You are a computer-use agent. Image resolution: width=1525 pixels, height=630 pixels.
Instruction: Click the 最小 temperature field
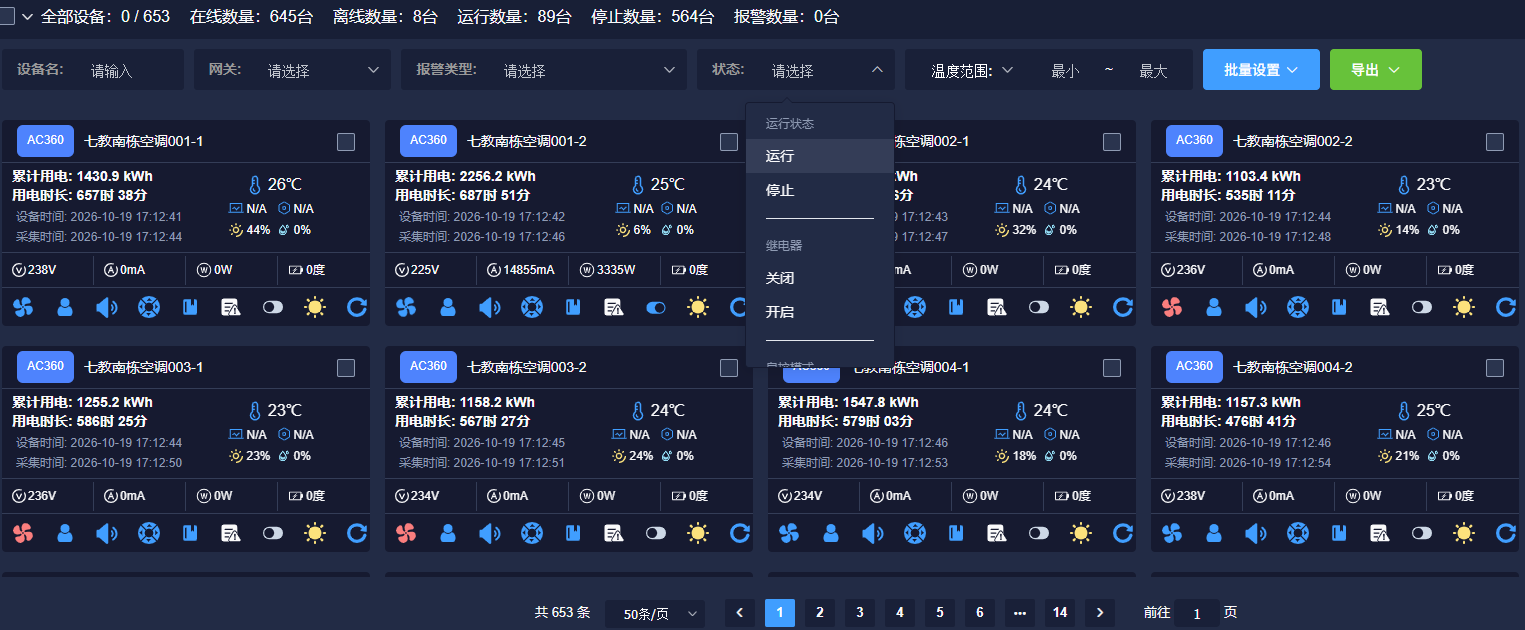point(1065,71)
